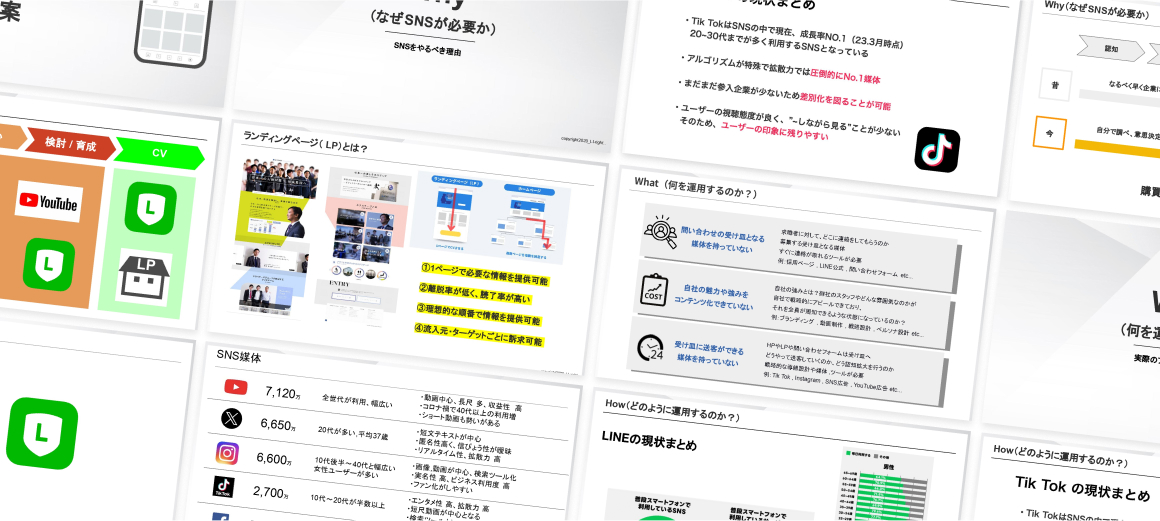This screenshot has height=521, width=1160.
Task: Click the orange-outlined 今 box
Action: (x=1049, y=132)
